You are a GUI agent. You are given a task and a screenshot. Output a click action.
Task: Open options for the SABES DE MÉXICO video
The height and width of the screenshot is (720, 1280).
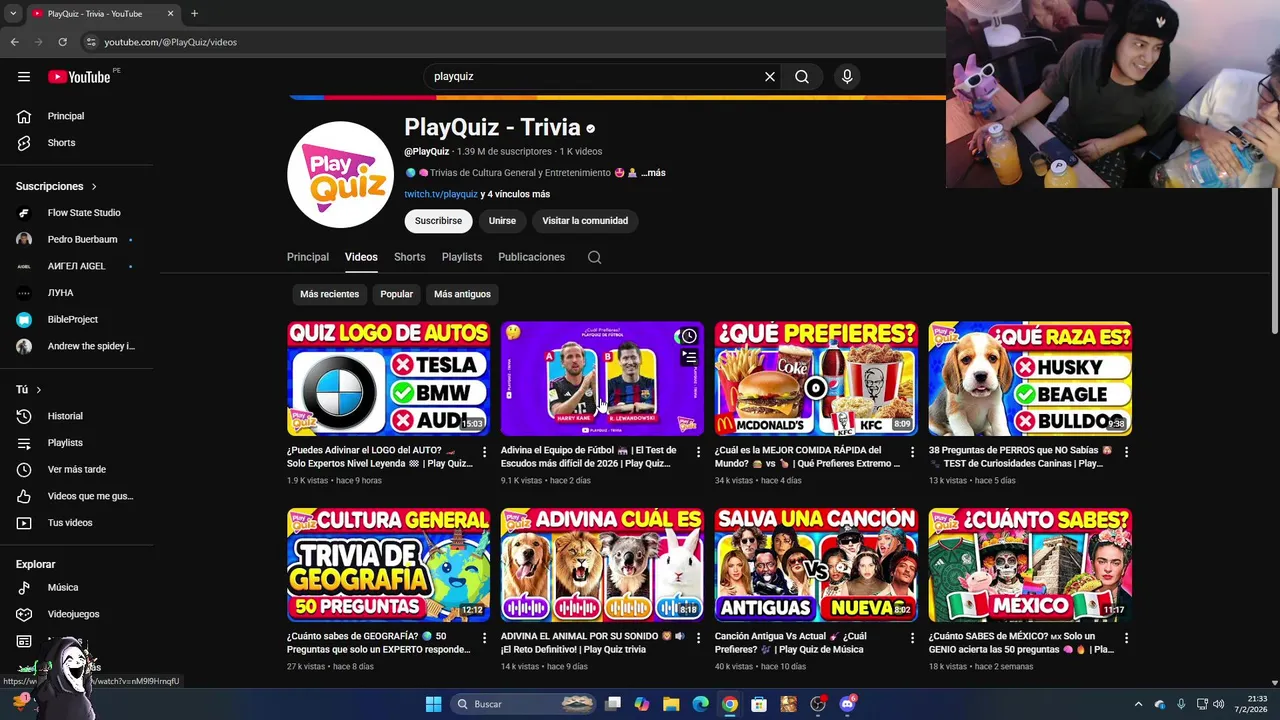pos(1127,638)
